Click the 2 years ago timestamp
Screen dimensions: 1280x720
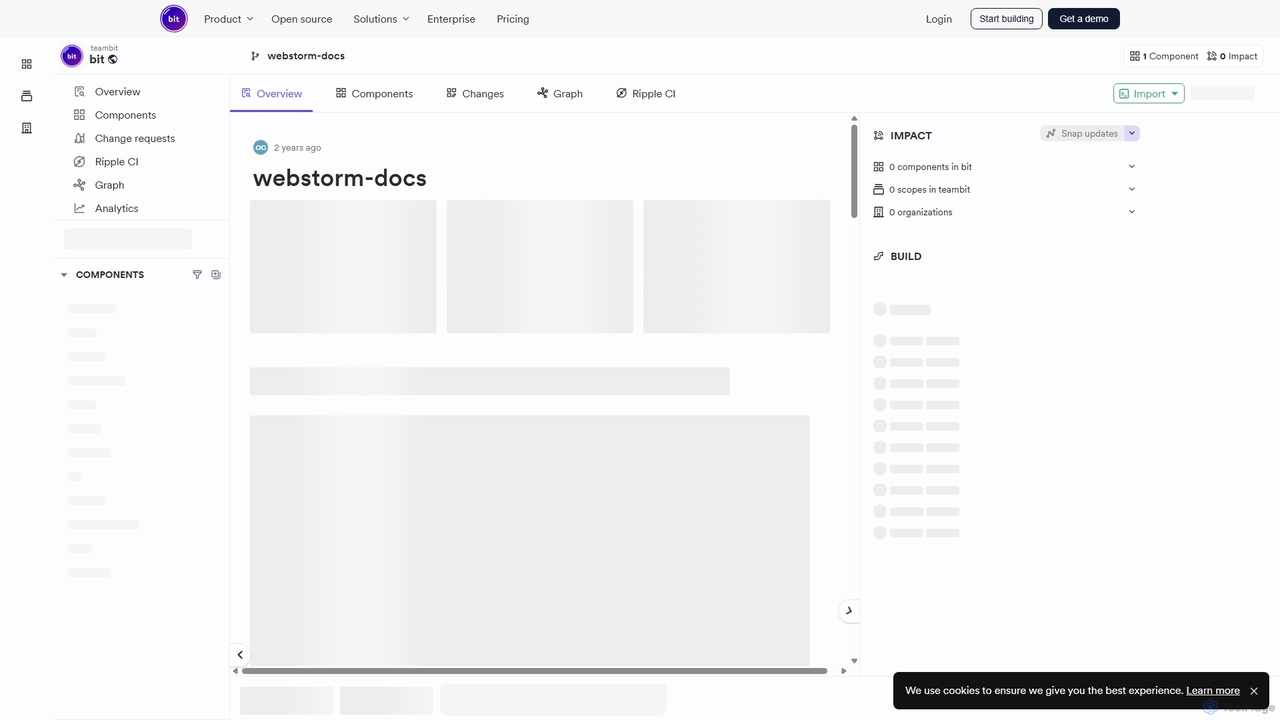coord(298,148)
